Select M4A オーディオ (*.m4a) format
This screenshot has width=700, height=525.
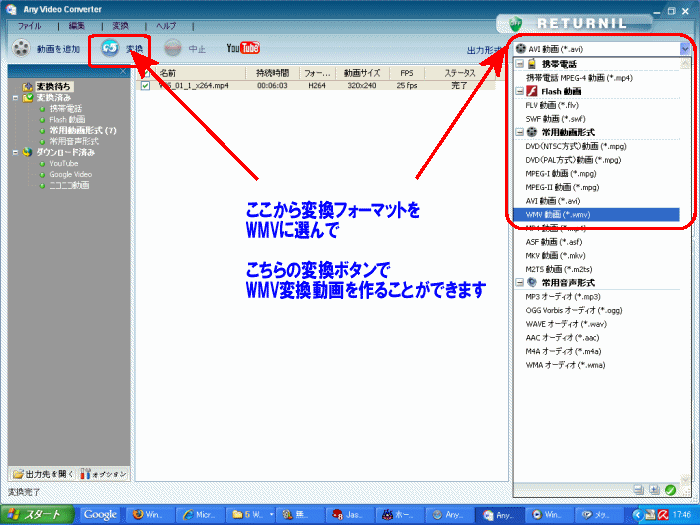point(563,351)
